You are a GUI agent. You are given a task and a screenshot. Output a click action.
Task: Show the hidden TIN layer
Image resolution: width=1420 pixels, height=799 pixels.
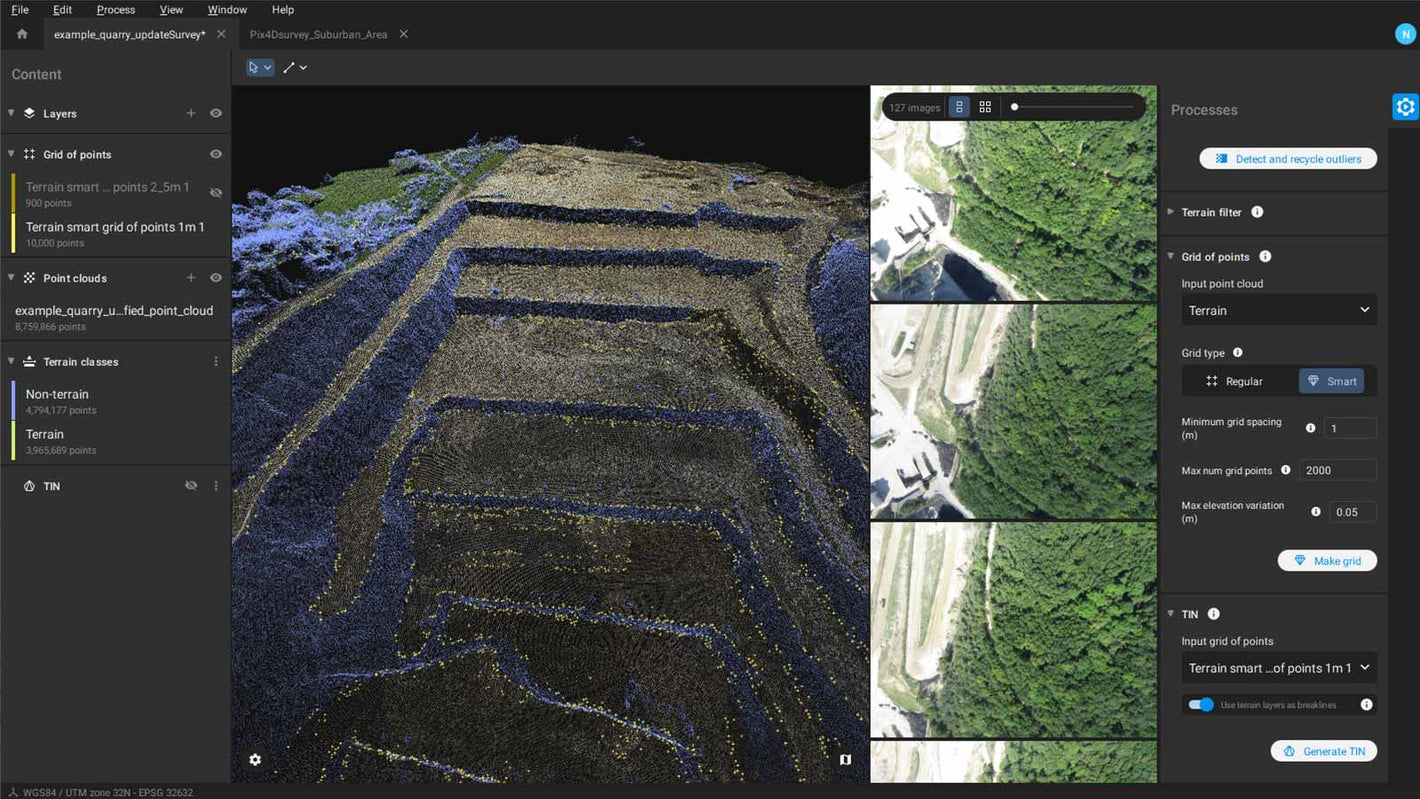click(191, 486)
